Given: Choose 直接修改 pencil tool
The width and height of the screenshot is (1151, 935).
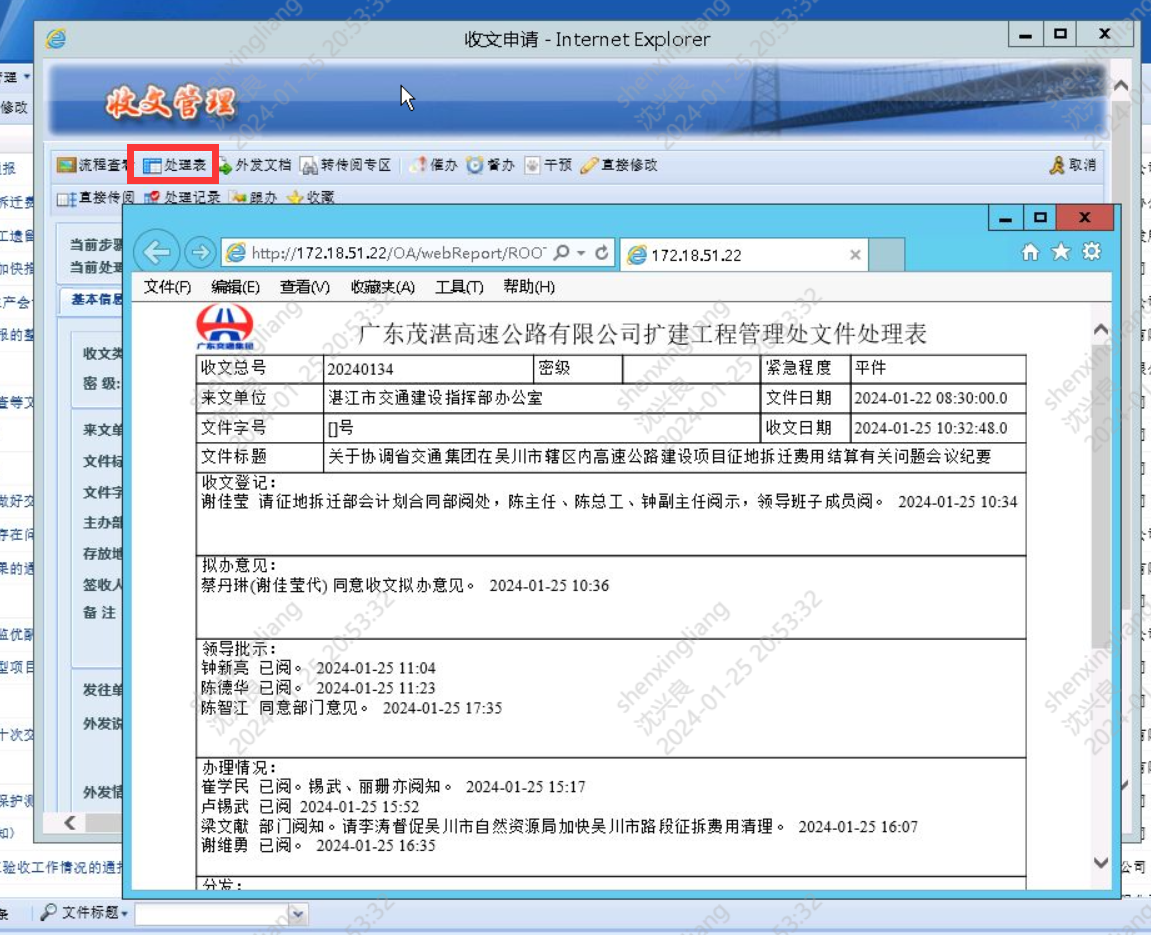Looking at the screenshot, I should pyautogui.click(x=619, y=165).
